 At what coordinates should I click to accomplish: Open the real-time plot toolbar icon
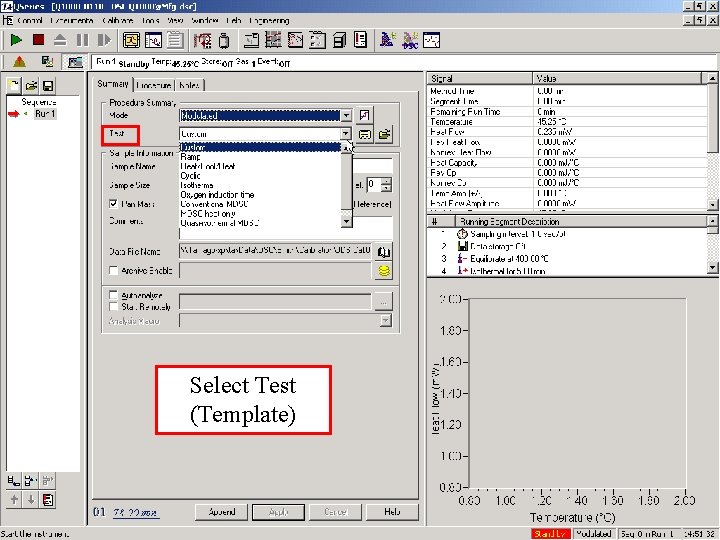click(x=153, y=40)
